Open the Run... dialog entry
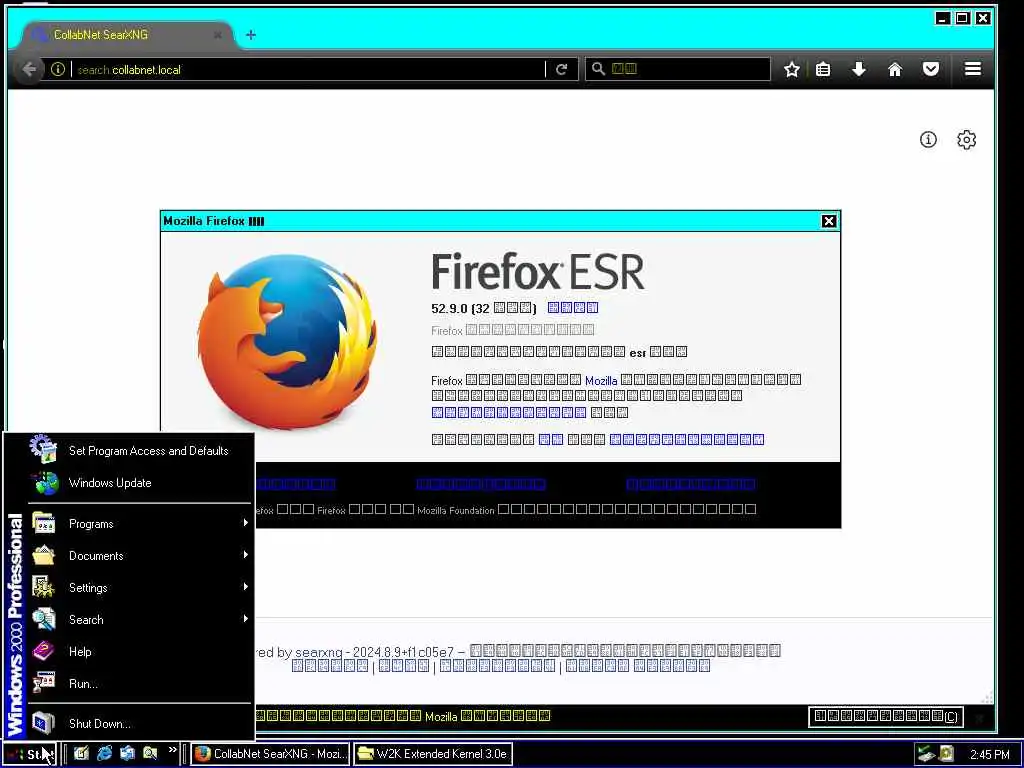Image resolution: width=1024 pixels, height=768 pixels. pos(140,684)
